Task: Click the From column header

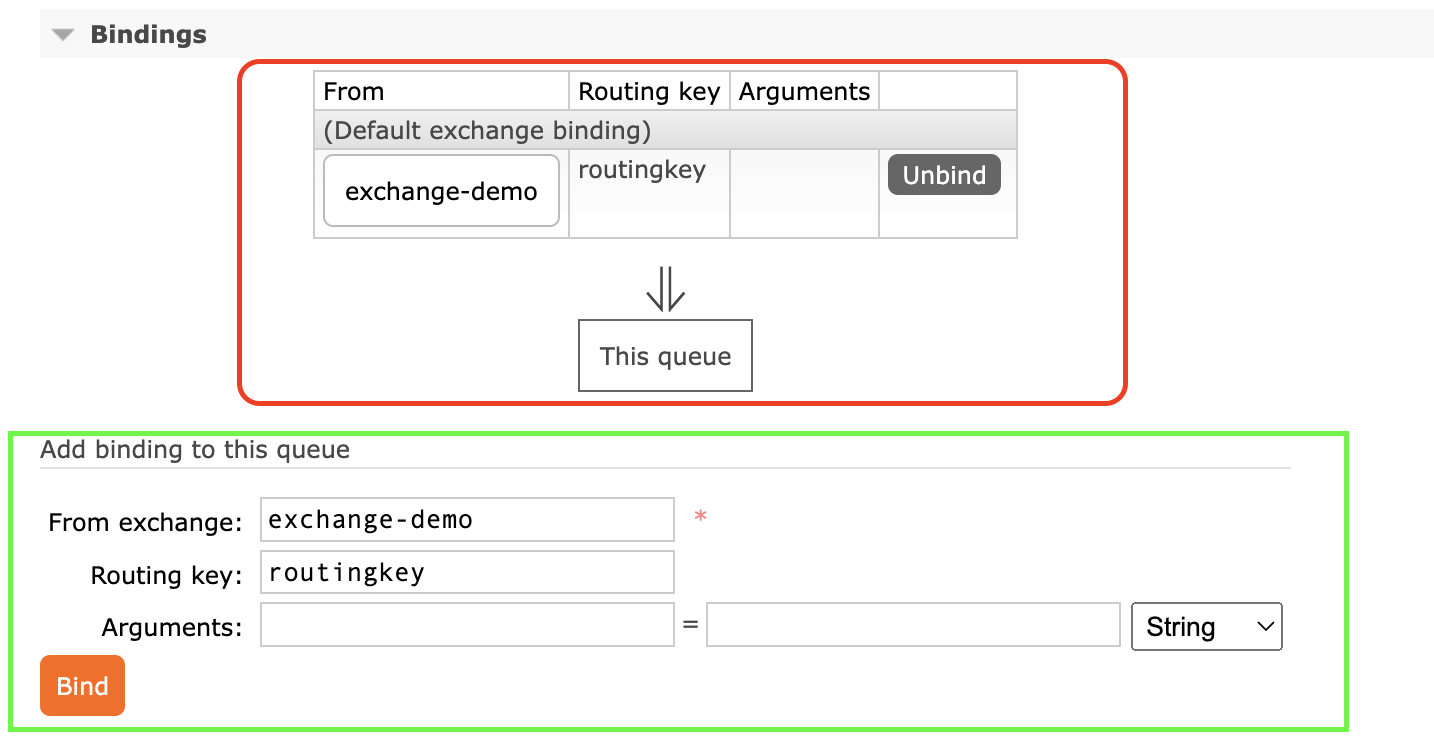Action: [353, 91]
